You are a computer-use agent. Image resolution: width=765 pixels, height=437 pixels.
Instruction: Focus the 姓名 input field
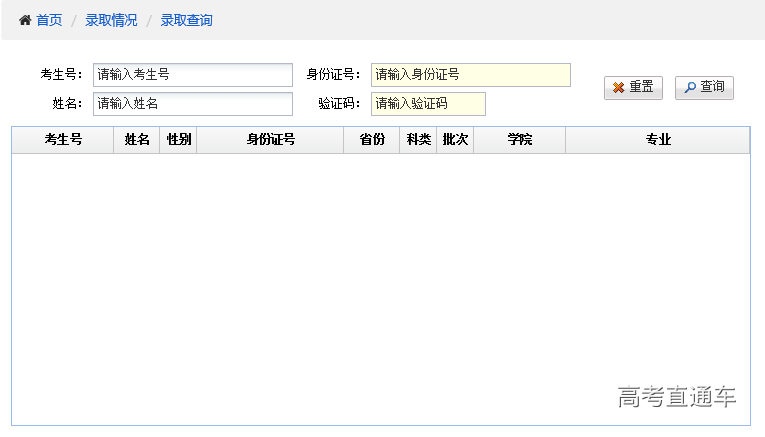click(193, 104)
